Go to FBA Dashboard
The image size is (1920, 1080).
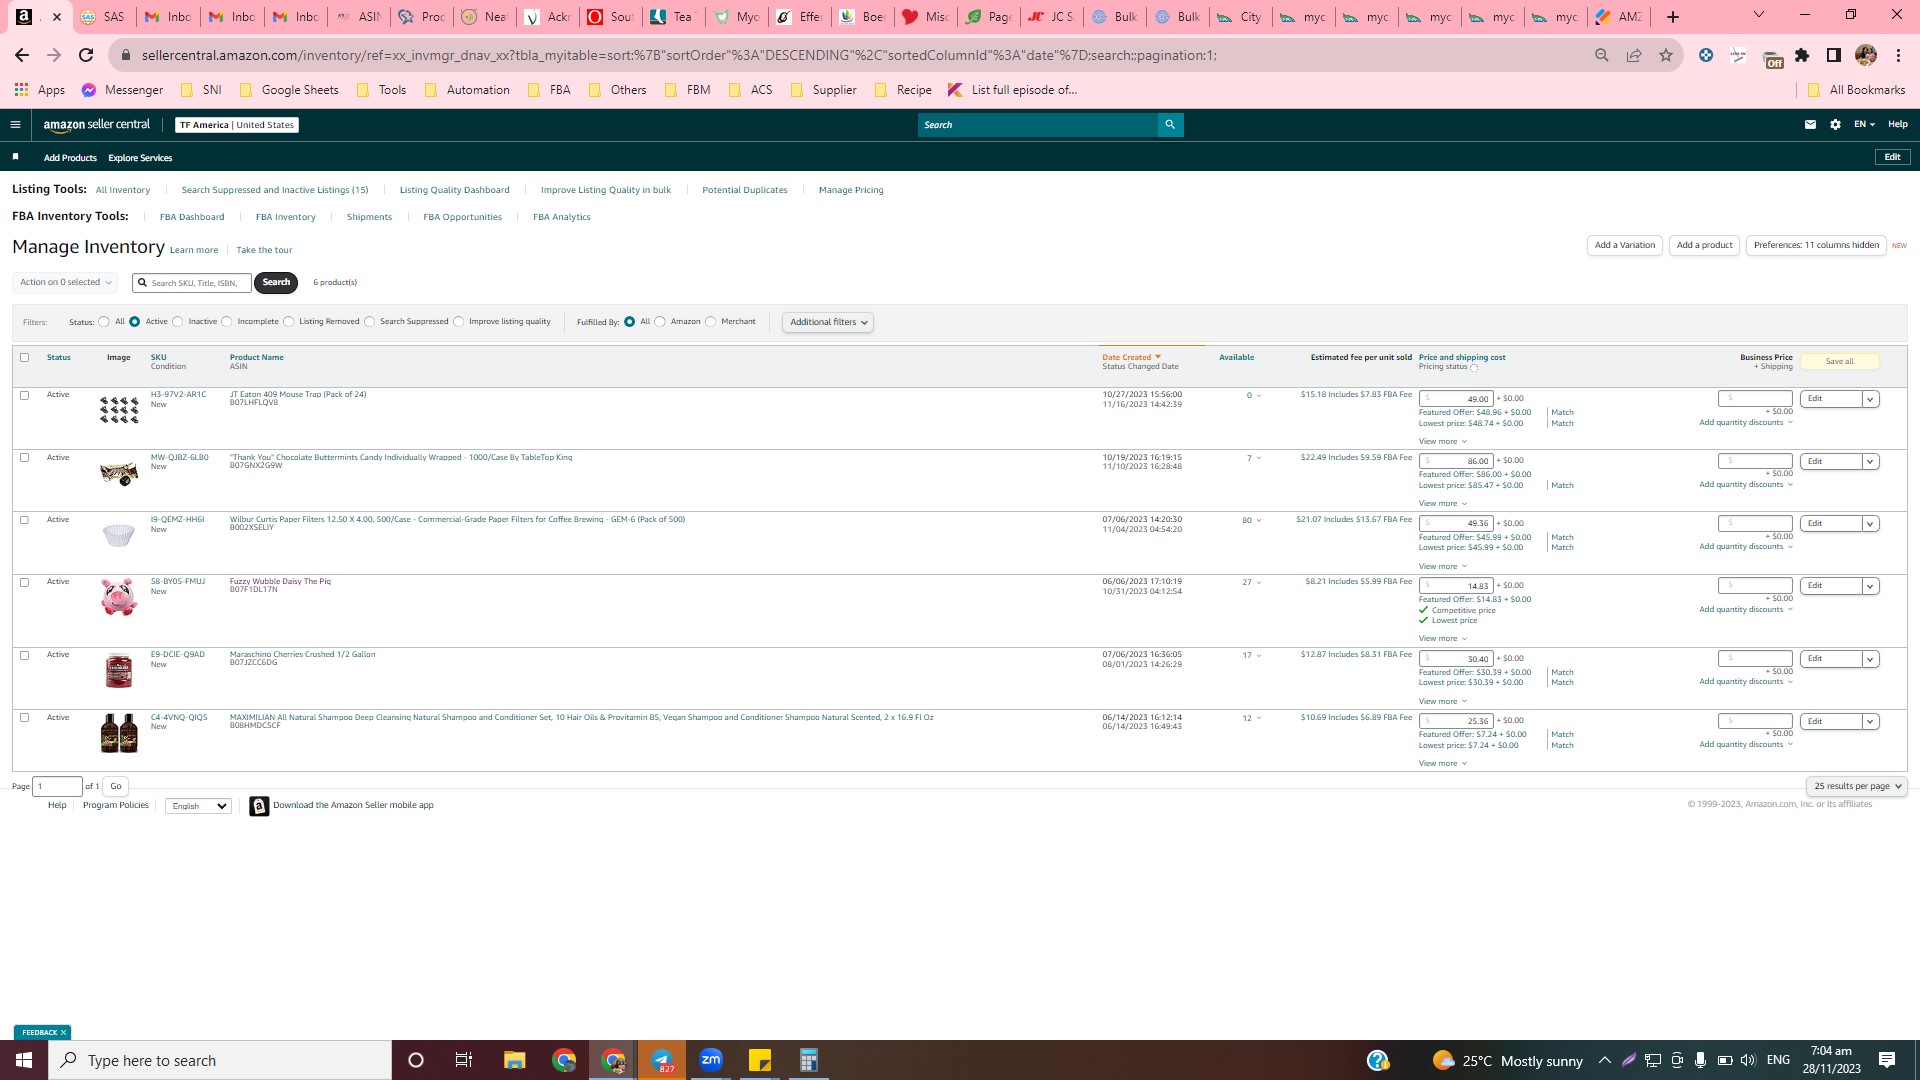[x=192, y=217]
